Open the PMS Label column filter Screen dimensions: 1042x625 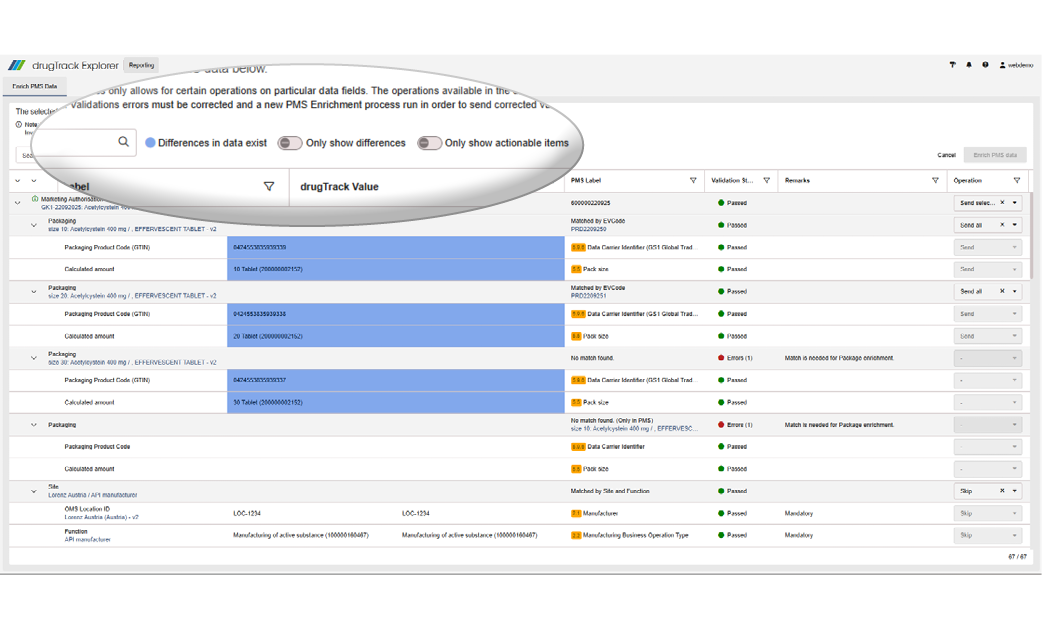693,181
